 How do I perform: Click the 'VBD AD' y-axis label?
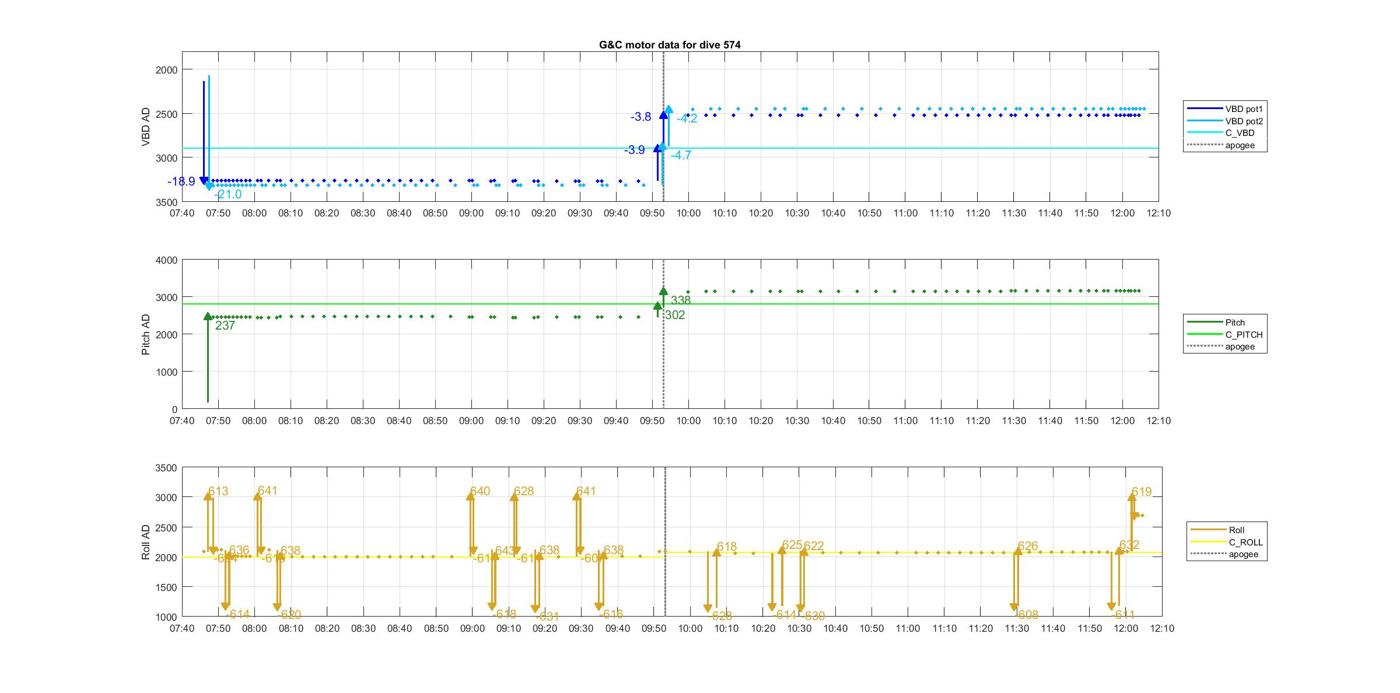[x=147, y=127]
